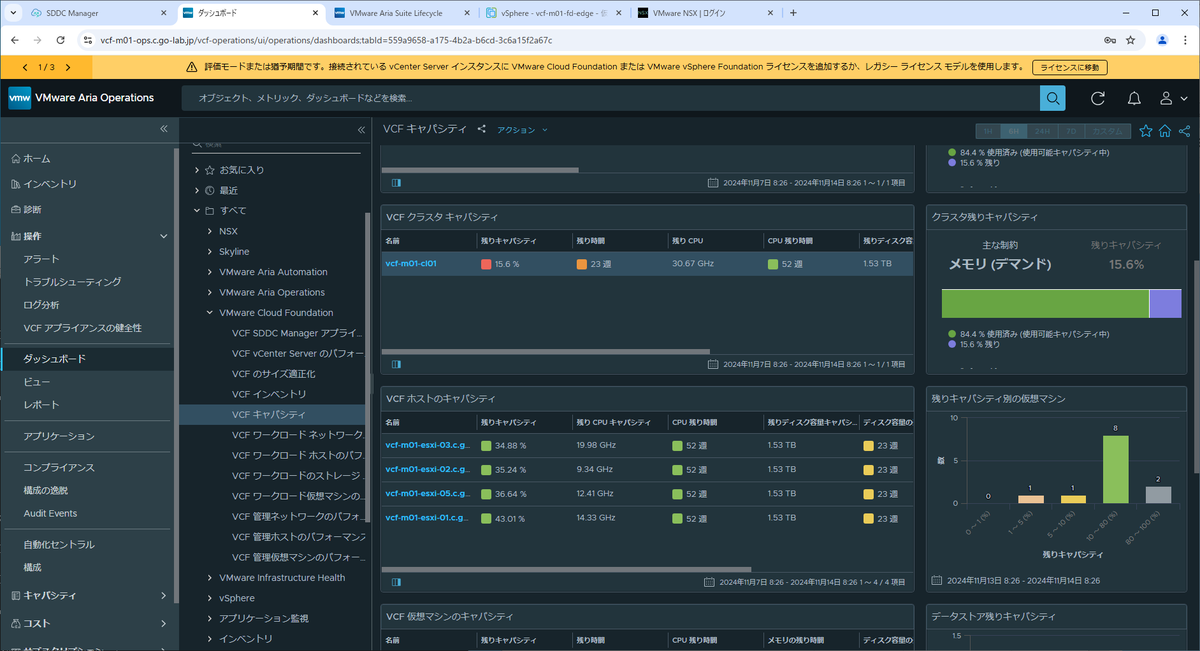Collapse the すべて folder

(x=197, y=211)
